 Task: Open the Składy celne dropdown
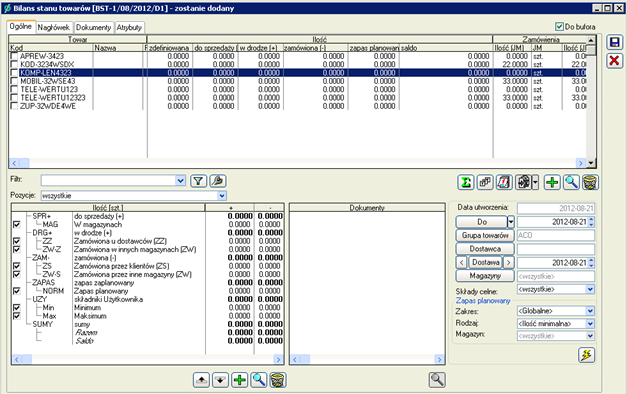click(590, 289)
